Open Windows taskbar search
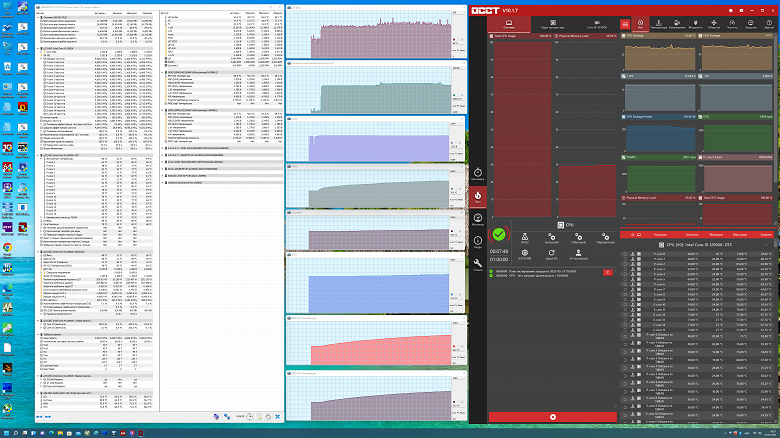 point(15,433)
